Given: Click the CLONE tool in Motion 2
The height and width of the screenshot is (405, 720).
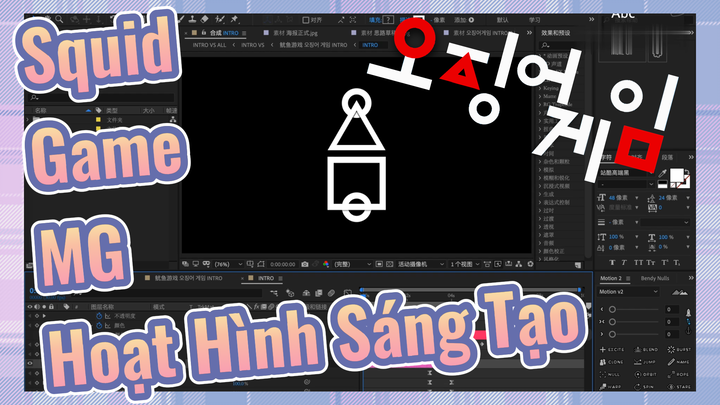Looking at the screenshot, I should 612,362.
